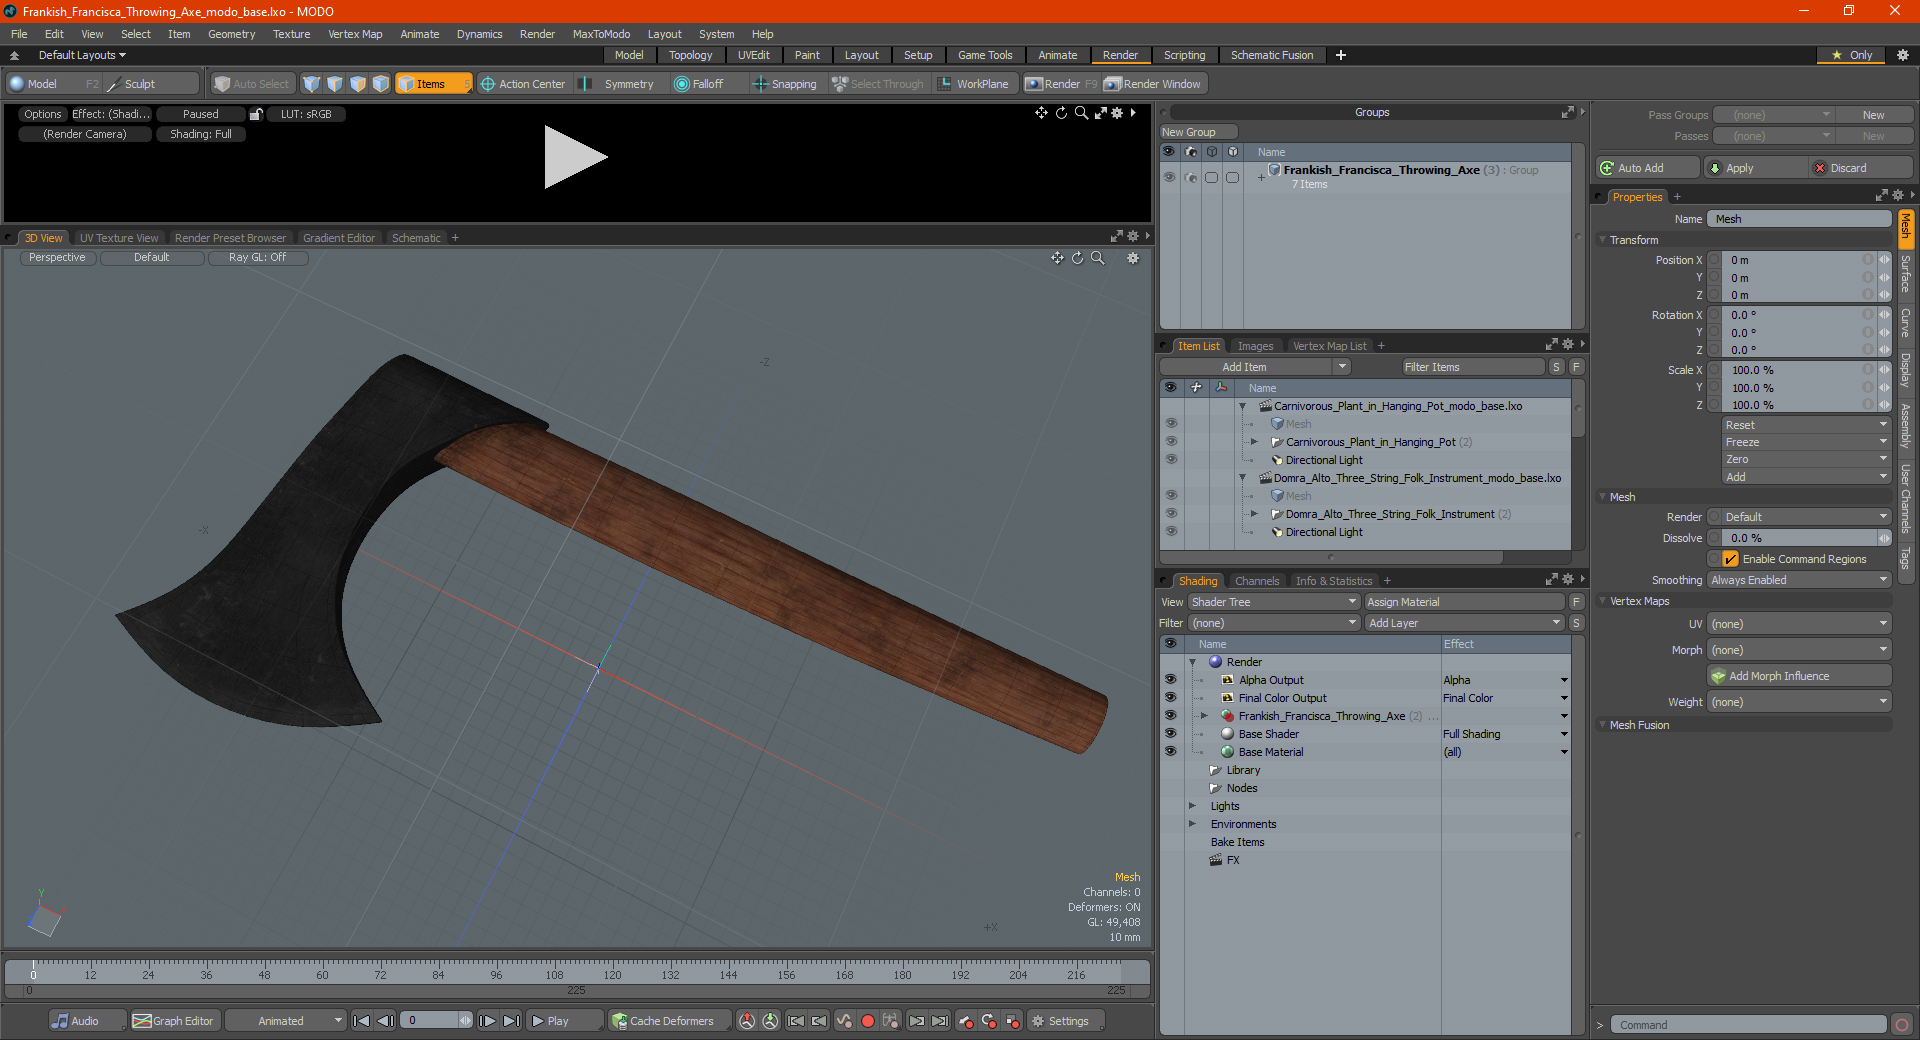Click the Play button in the timeline controls
Image resolution: width=1920 pixels, height=1040 pixels.
(565, 1021)
